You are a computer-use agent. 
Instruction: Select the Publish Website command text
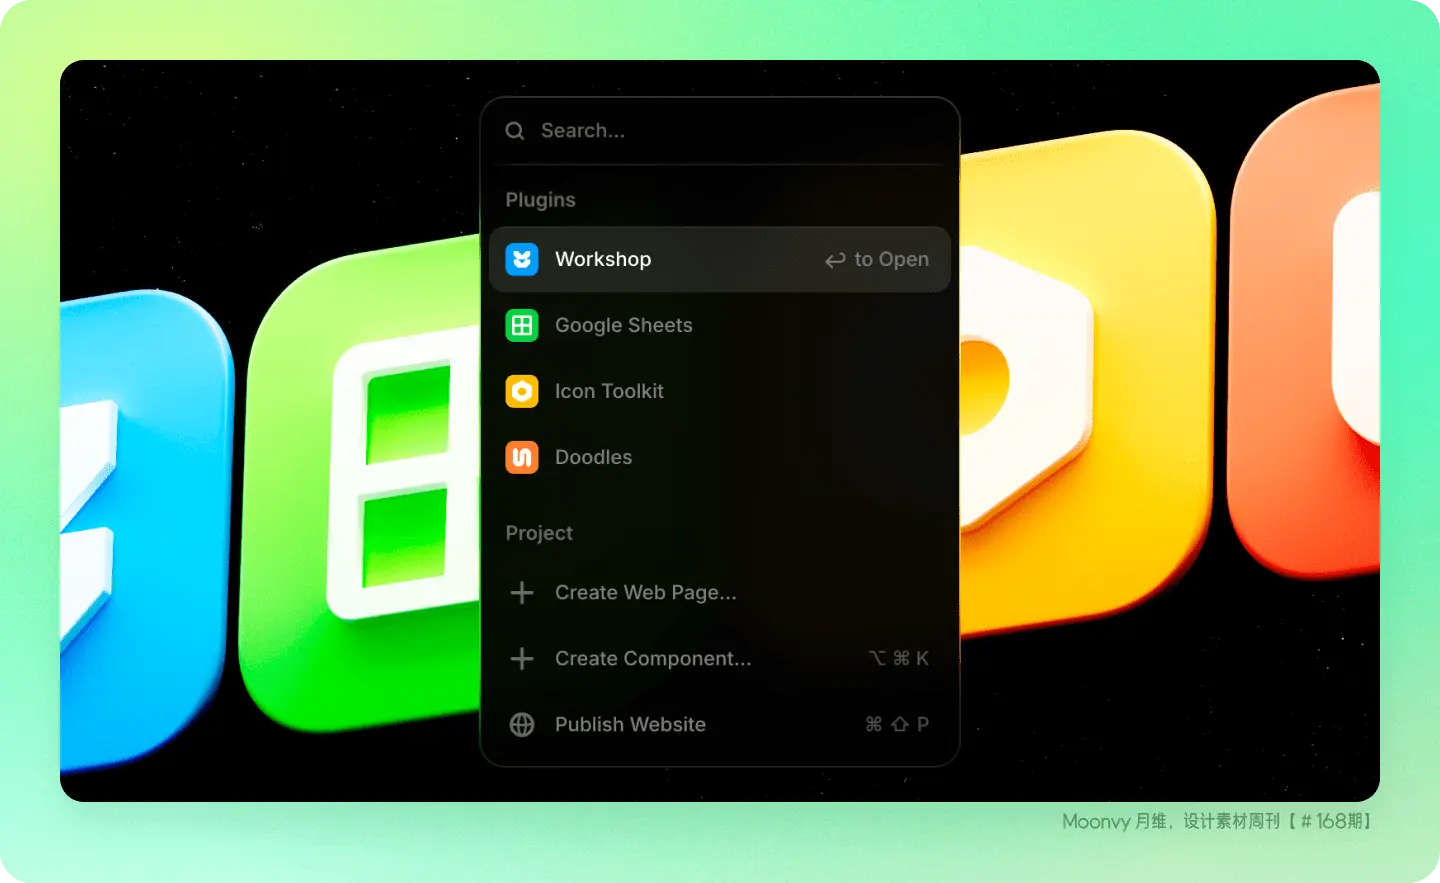click(x=630, y=725)
